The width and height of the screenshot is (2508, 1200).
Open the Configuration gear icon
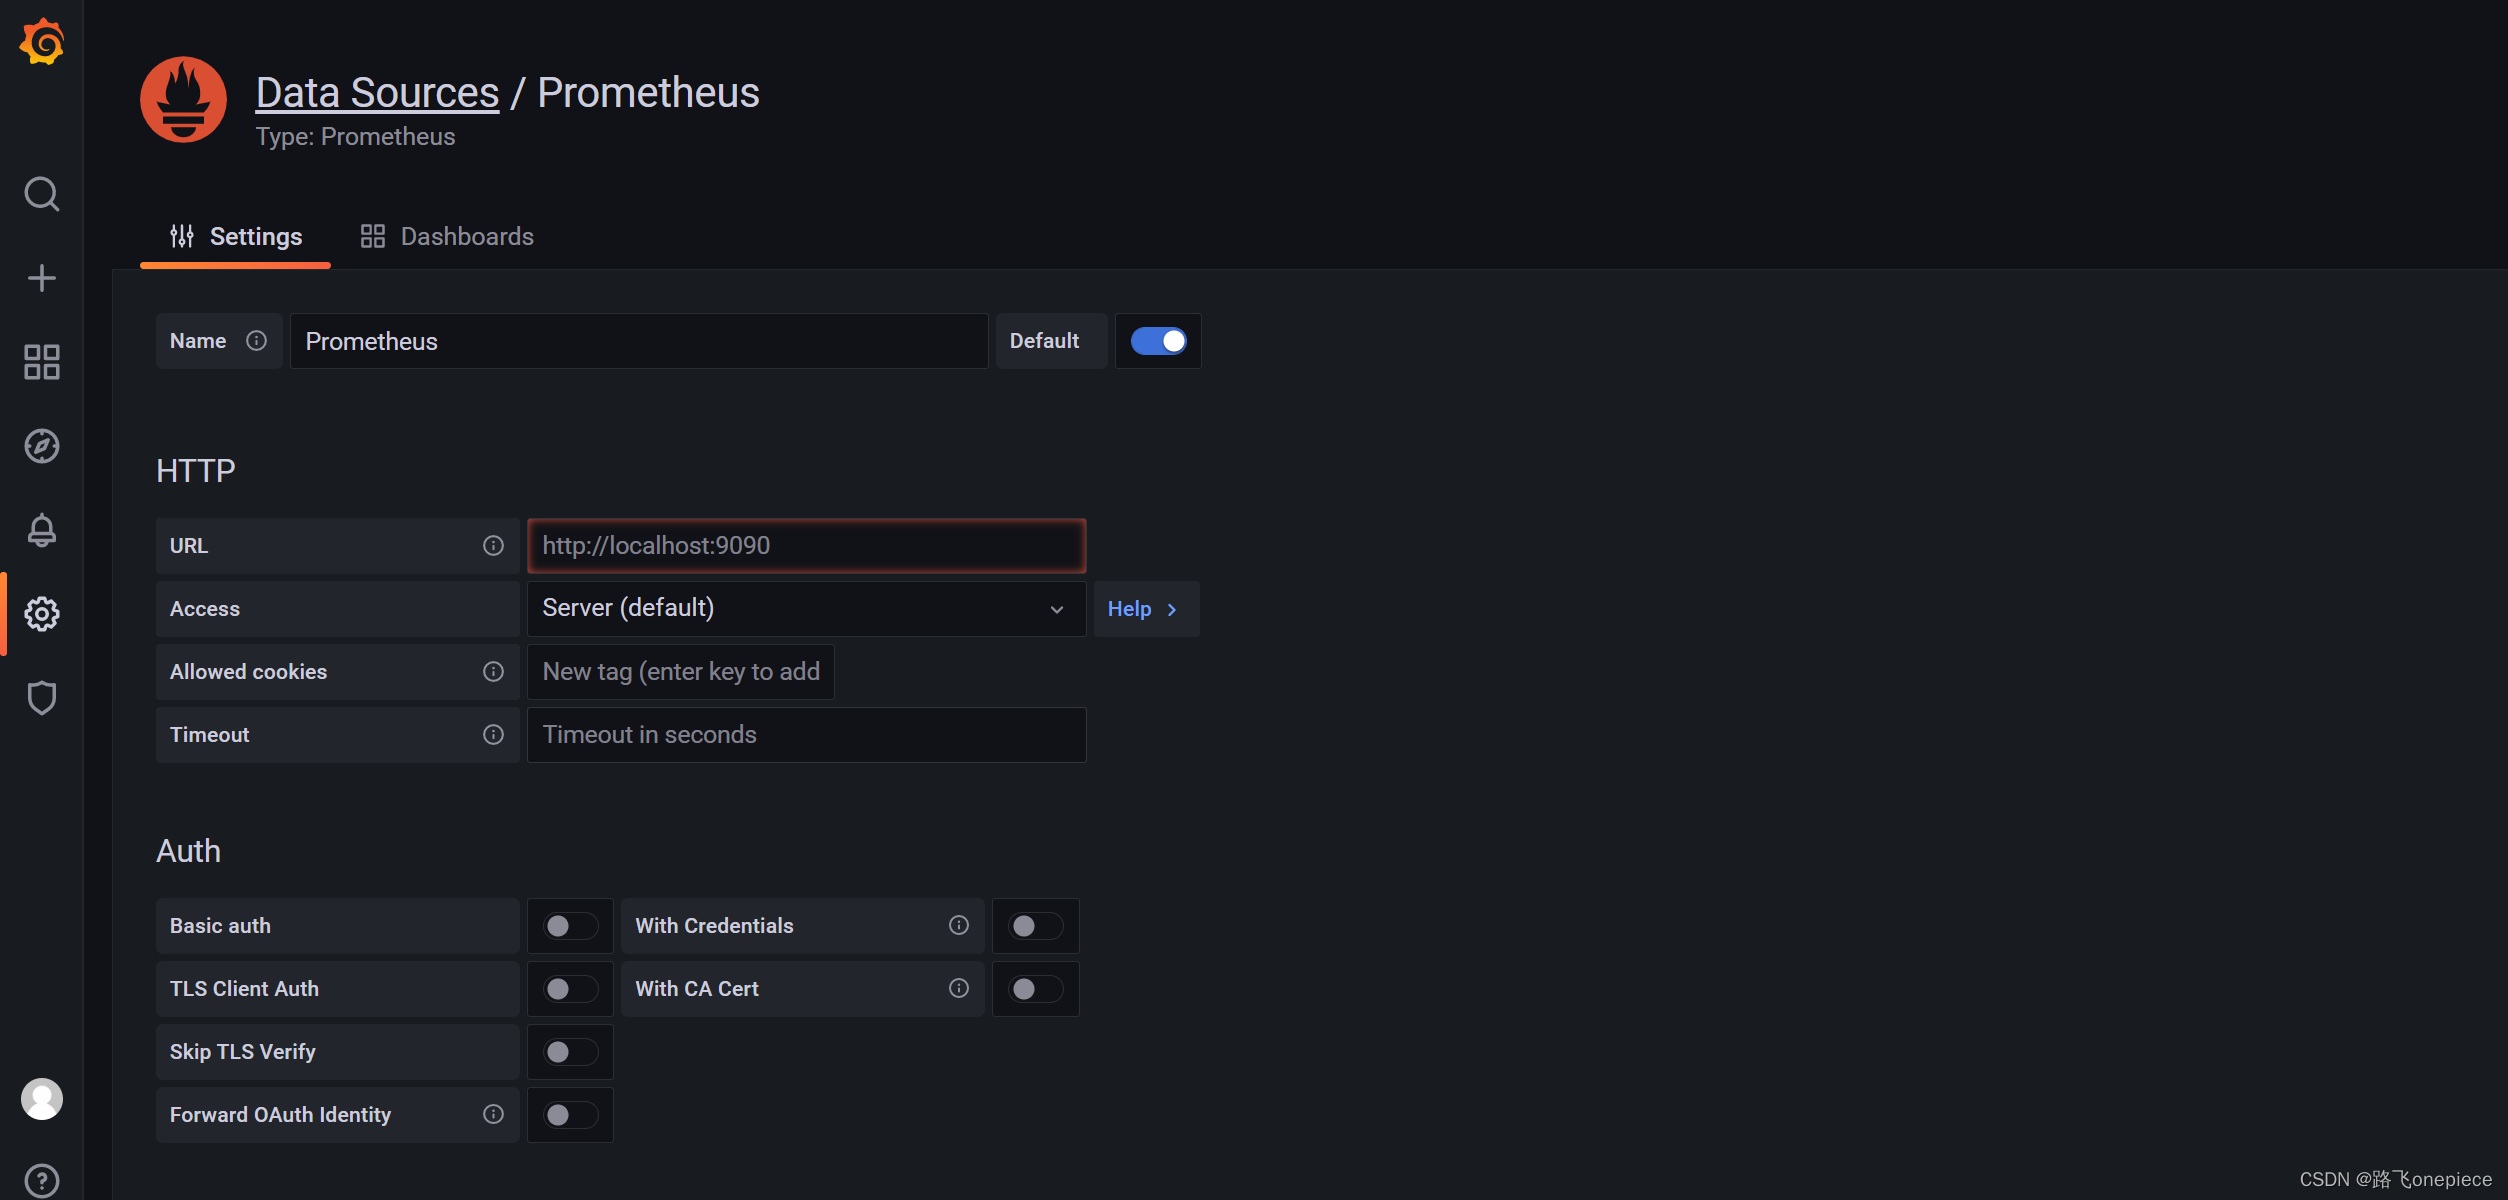click(x=42, y=614)
